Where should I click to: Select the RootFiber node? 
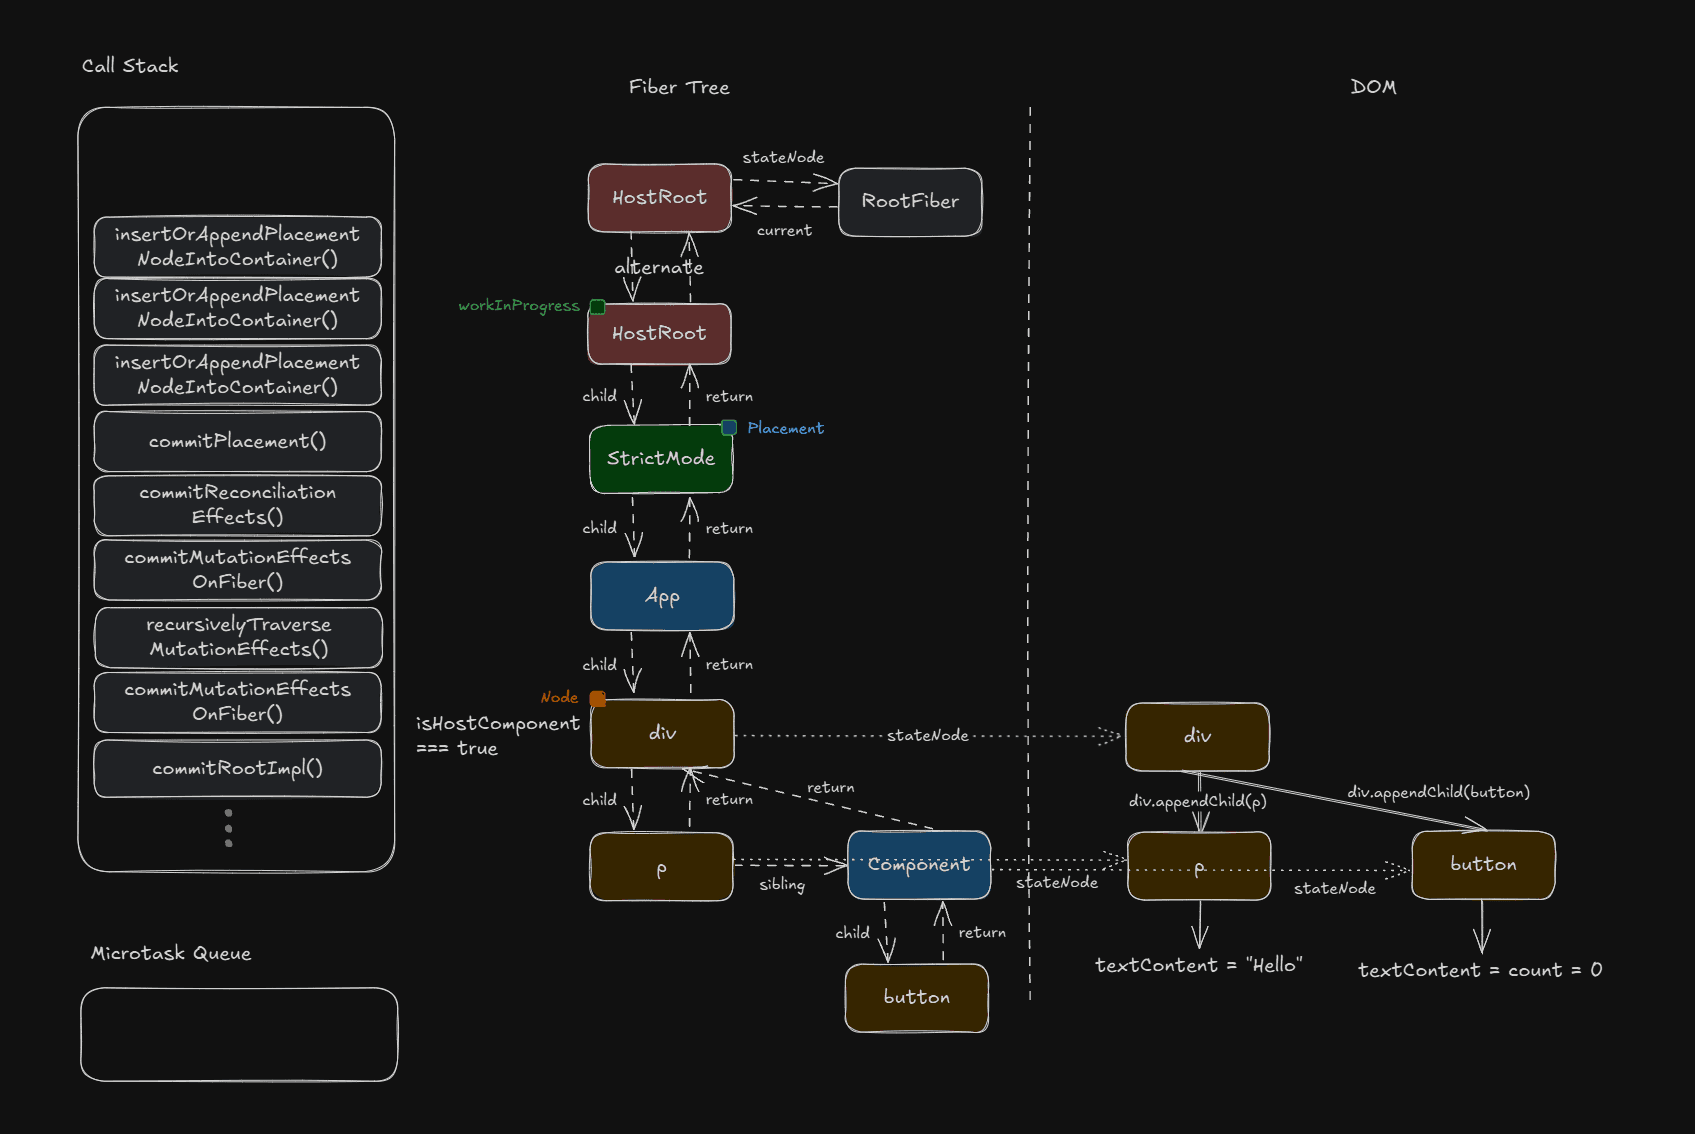tap(910, 202)
